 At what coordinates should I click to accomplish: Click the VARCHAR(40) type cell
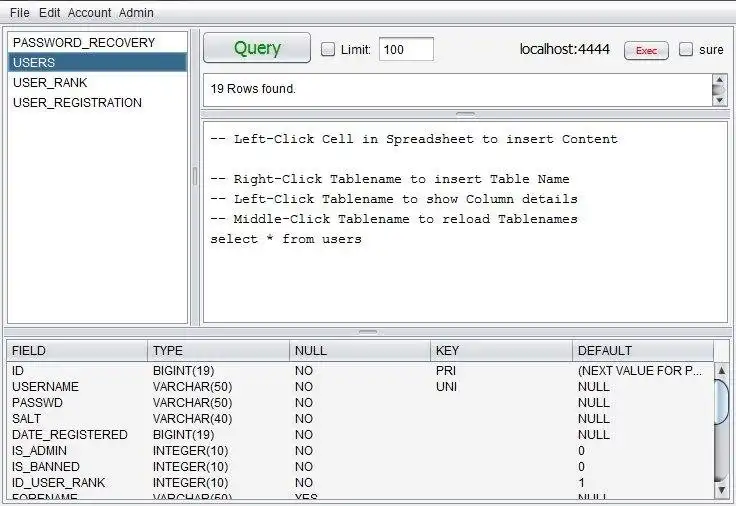click(x=219, y=419)
